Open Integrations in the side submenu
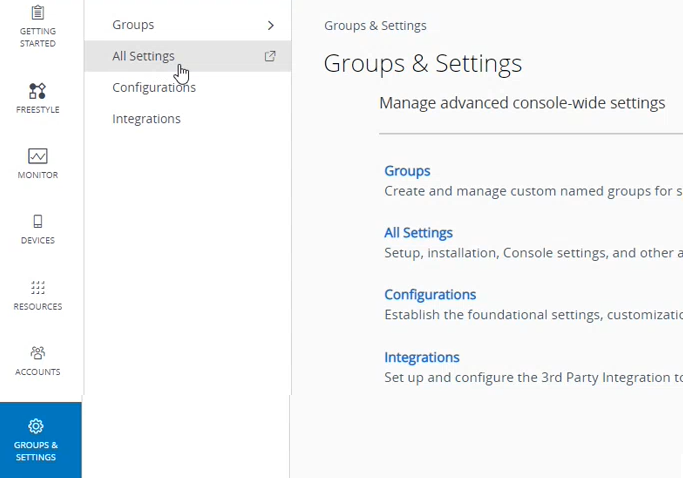Image resolution: width=683 pixels, height=478 pixels. coord(146,119)
